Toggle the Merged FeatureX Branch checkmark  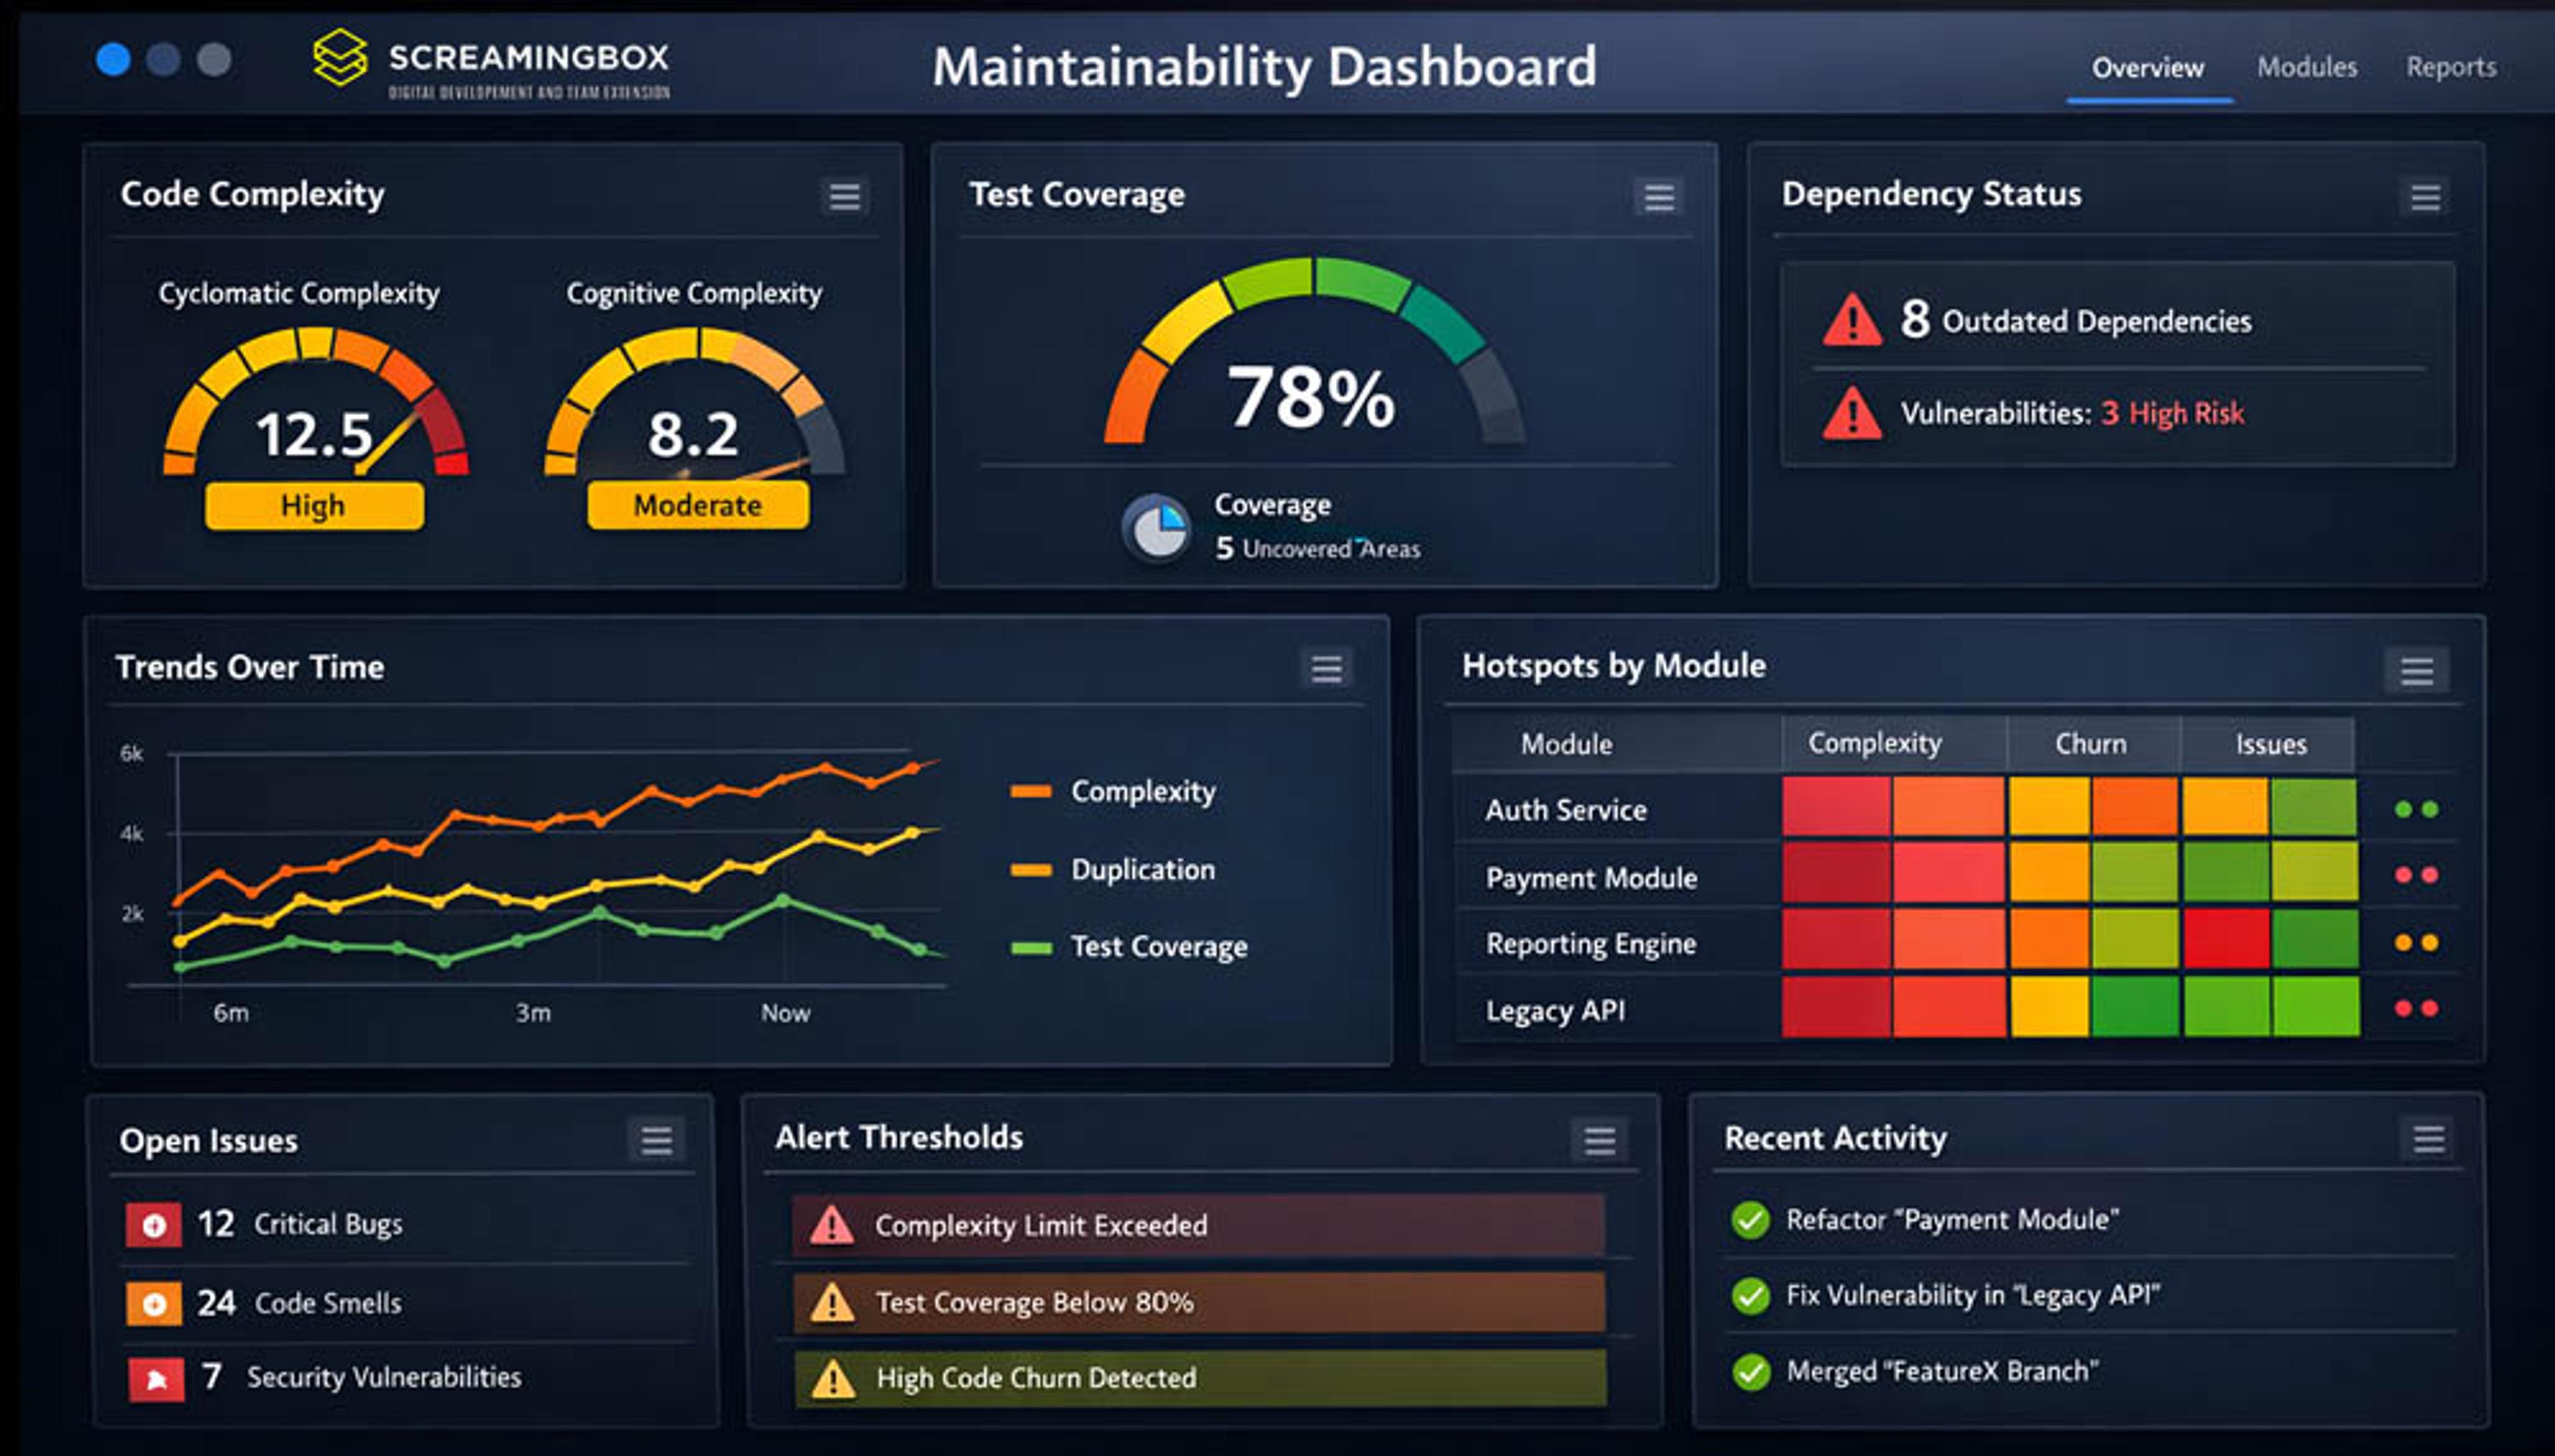click(x=1750, y=1372)
